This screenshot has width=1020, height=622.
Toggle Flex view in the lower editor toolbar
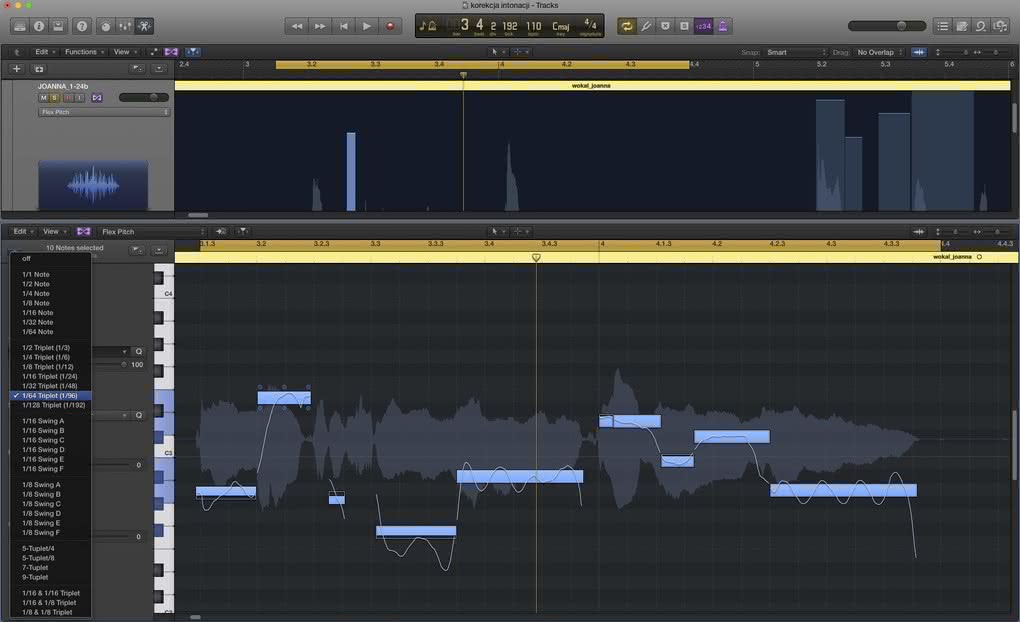pyautogui.click(x=83, y=232)
